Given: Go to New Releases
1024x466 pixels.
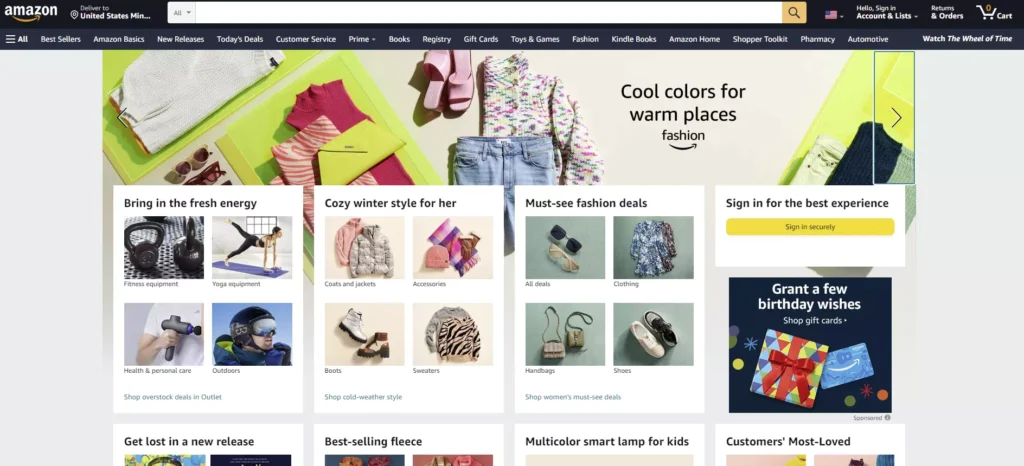Looking at the screenshot, I should pyautogui.click(x=180, y=39).
